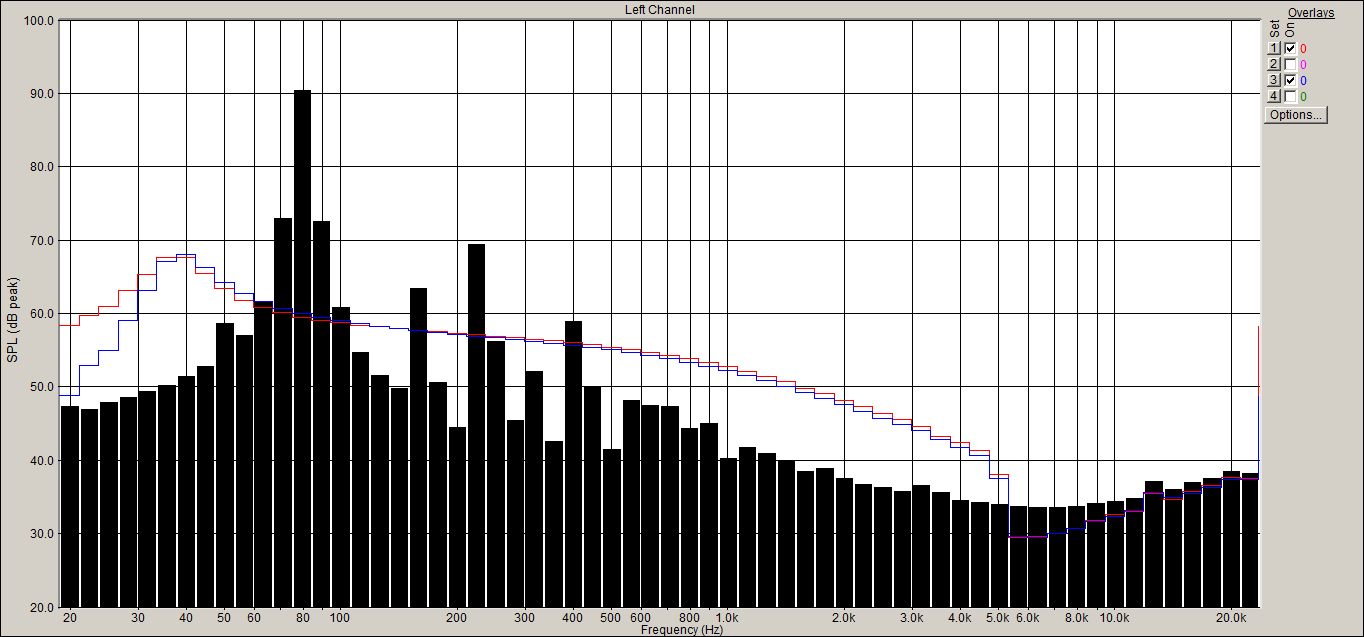Click the 100 frequency axis label
This screenshot has height=637, width=1364.
pyautogui.click(x=340, y=618)
